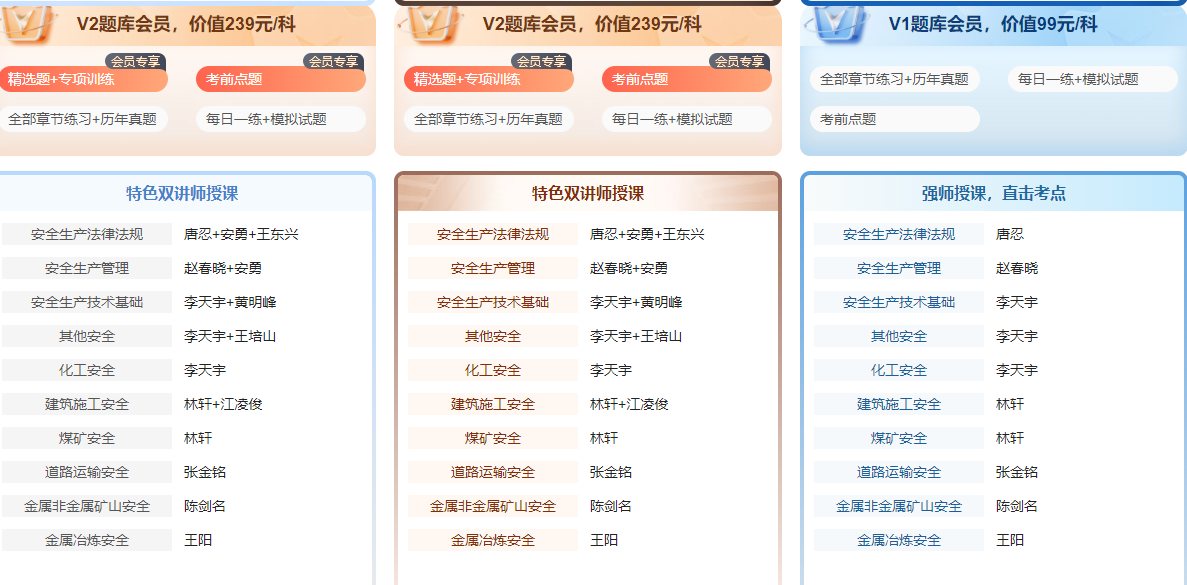Click the 会员专享 tag above middle card's 精选题+专项训练

pos(541,61)
